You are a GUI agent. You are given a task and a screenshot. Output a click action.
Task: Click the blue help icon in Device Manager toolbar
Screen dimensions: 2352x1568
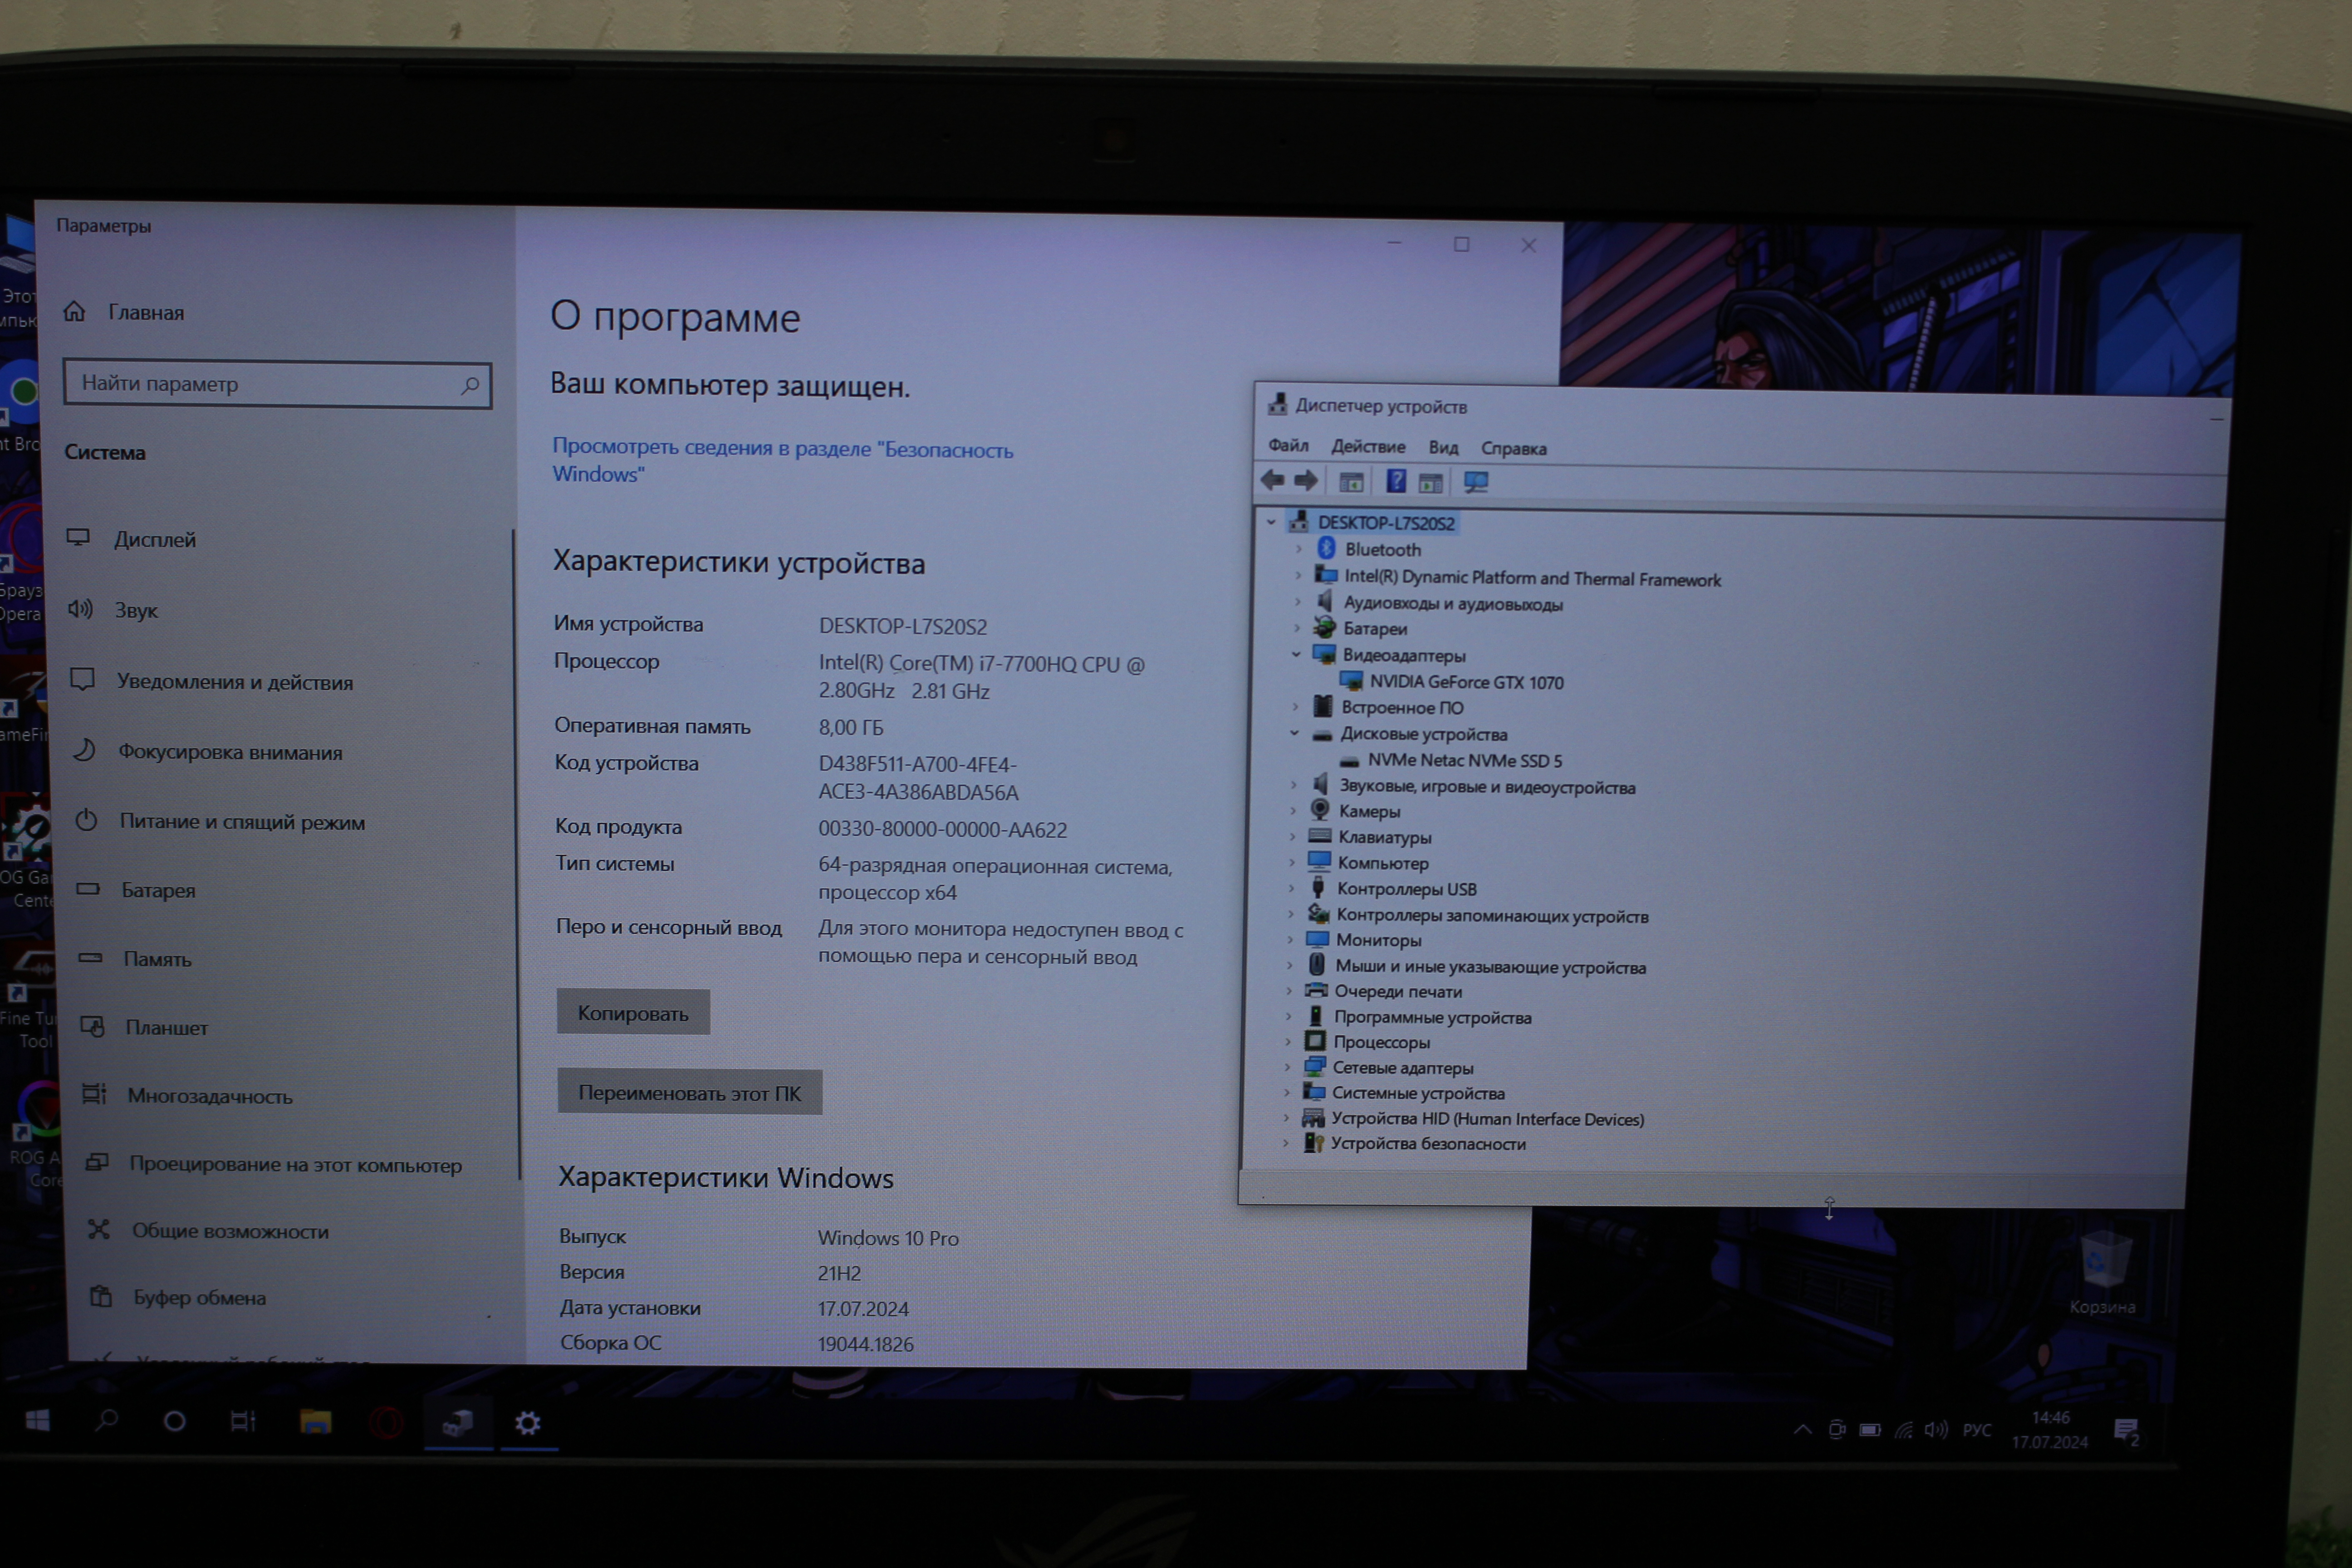coord(1396,482)
